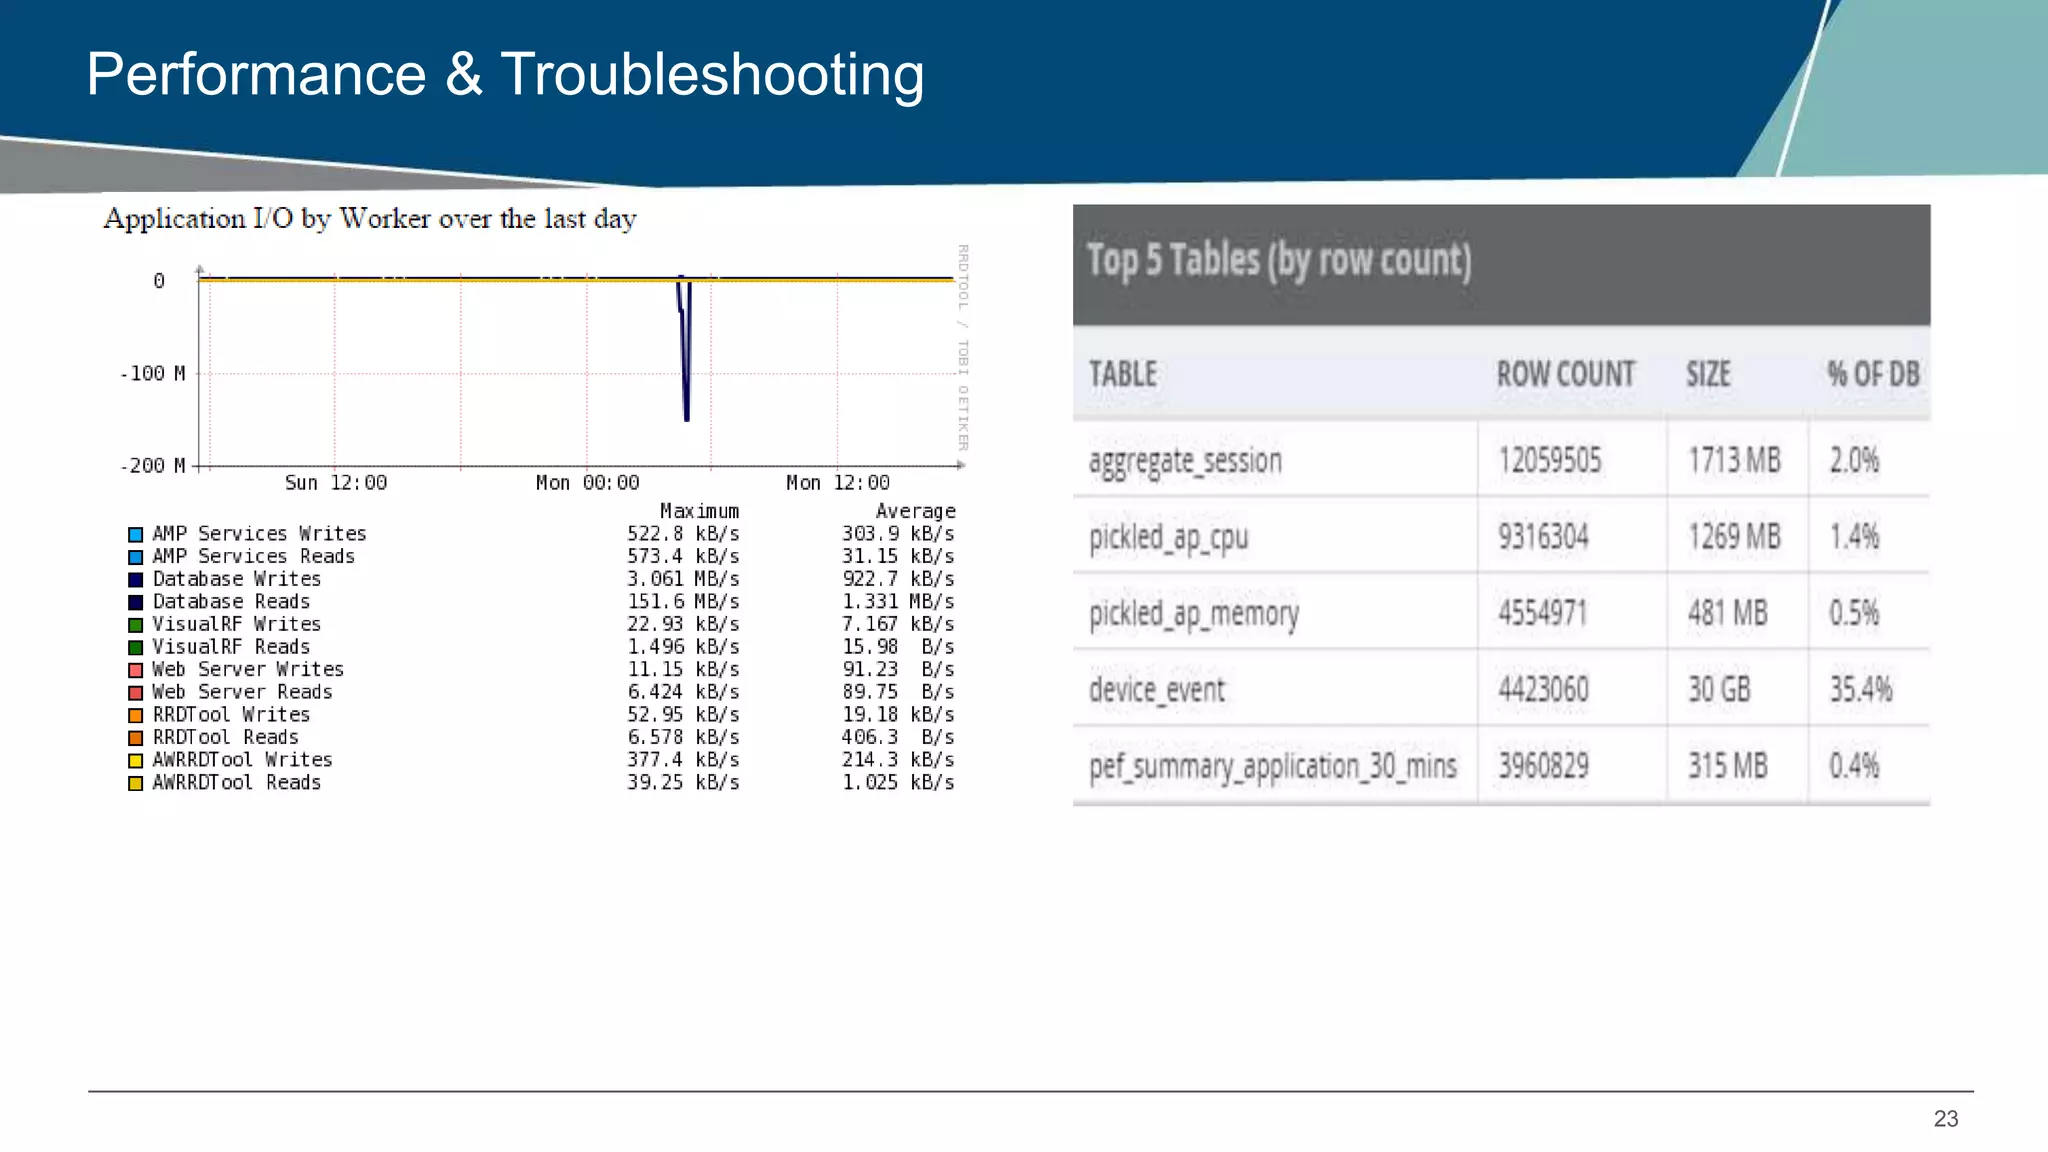Click the 1.331 MB/s average value

point(898,602)
